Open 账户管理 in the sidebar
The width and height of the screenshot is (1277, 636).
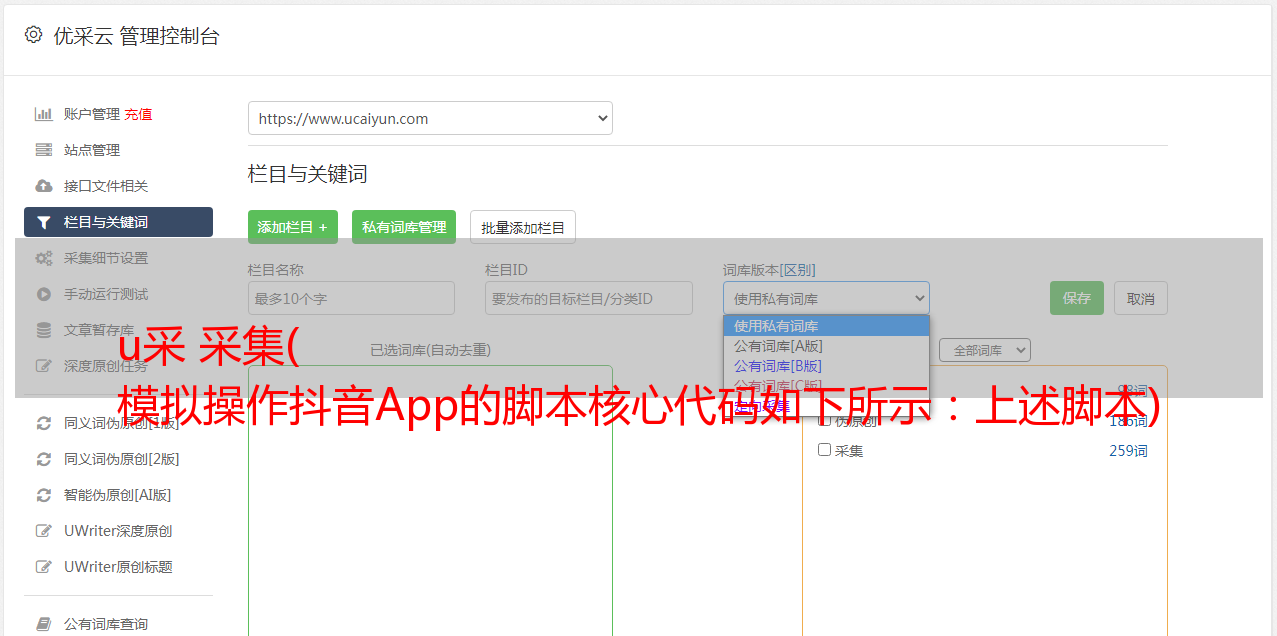[92, 114]
